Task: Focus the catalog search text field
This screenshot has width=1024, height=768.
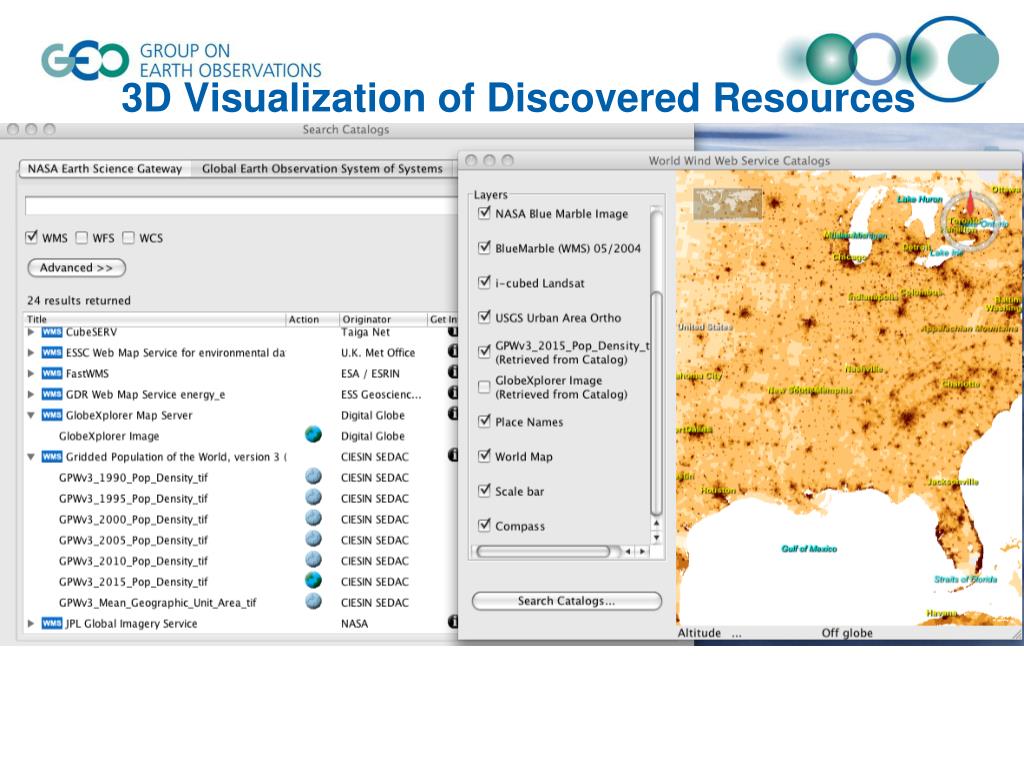Action: (242, 206)
